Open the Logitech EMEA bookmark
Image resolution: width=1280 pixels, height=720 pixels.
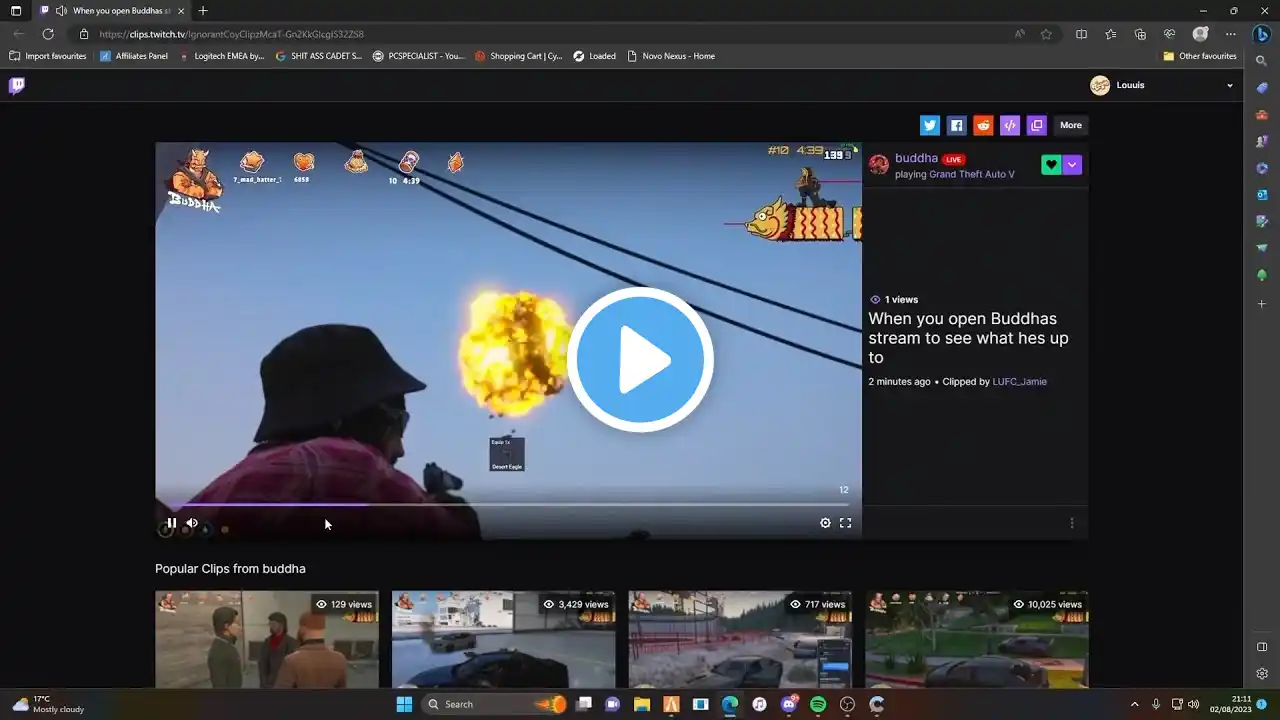(x=222, y=56)
